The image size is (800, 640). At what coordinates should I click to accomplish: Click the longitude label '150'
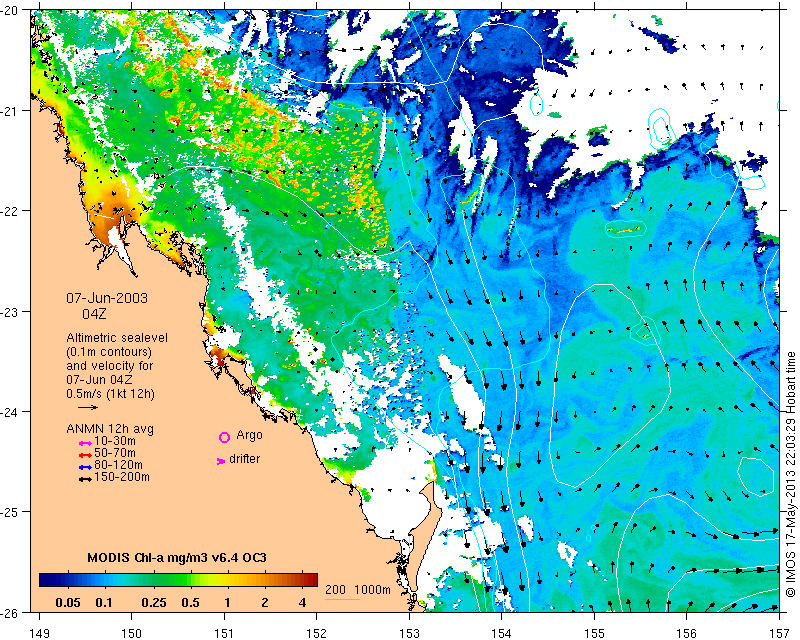132,633
